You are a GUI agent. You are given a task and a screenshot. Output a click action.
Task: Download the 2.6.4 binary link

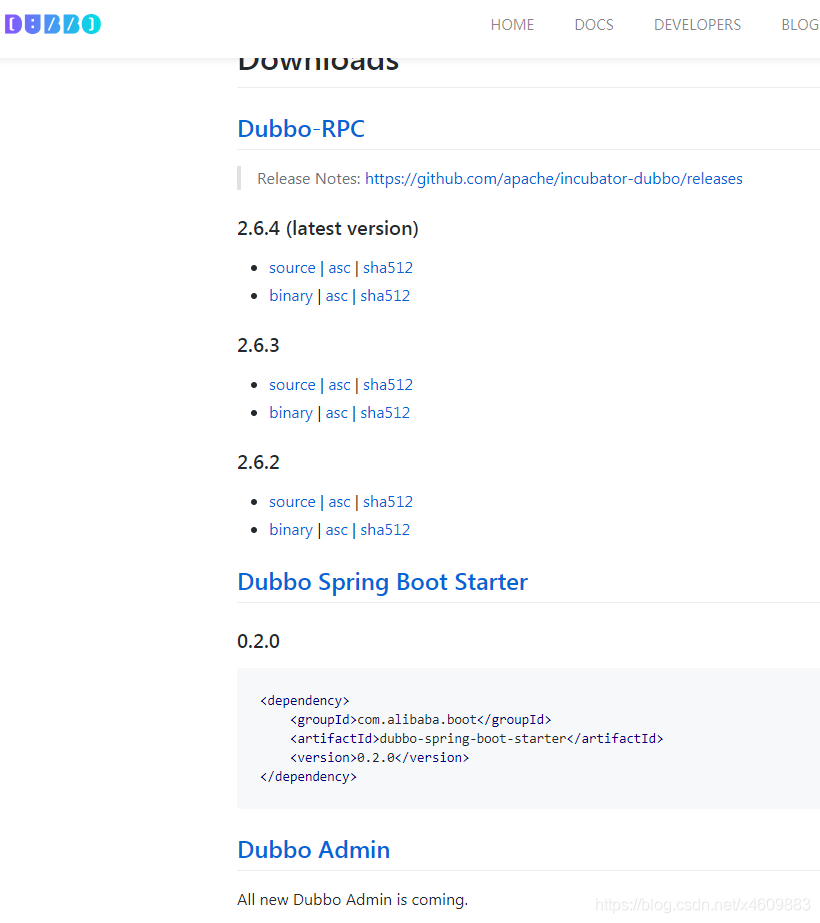(291, 296)
